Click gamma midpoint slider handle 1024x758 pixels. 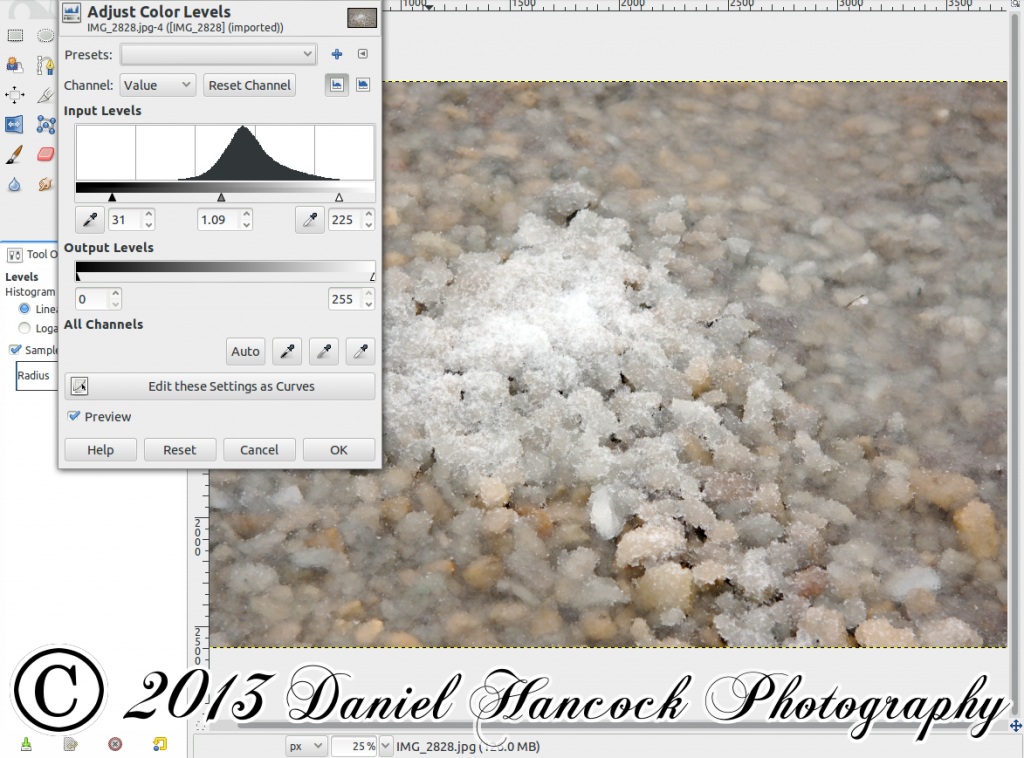pyautogui.click(x=221, y=197)
